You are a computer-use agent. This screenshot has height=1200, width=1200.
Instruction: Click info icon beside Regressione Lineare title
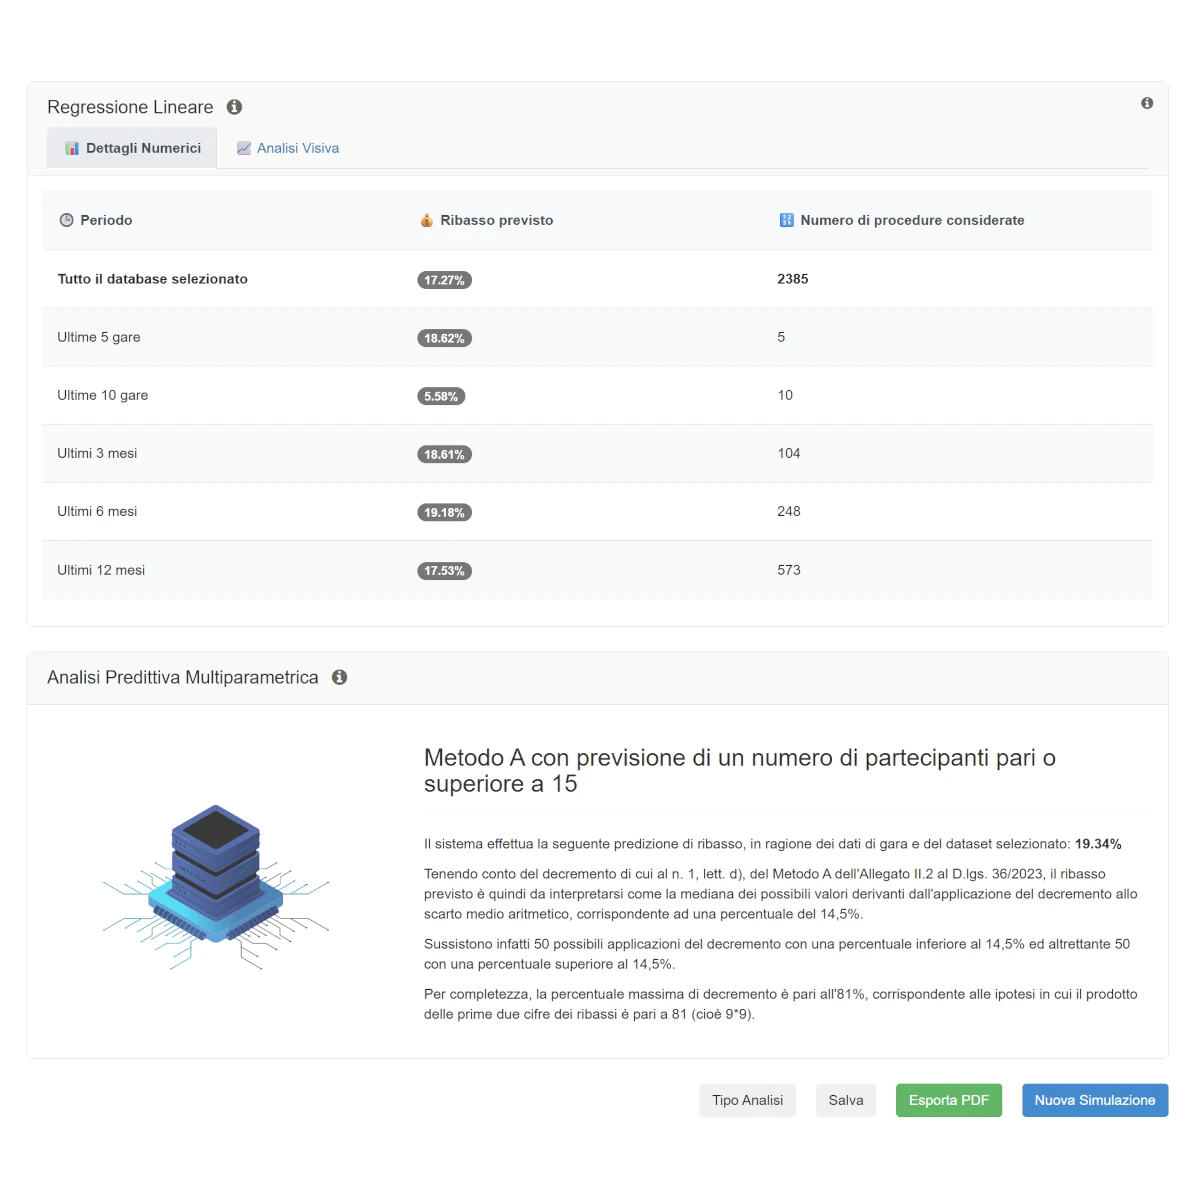point(234,107)
